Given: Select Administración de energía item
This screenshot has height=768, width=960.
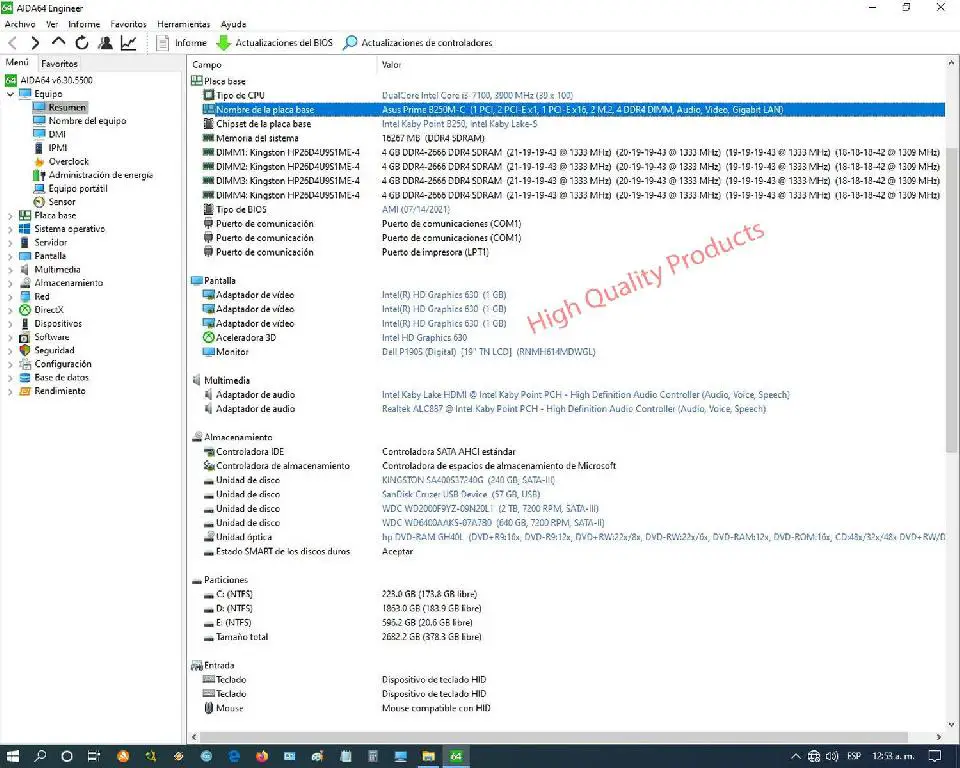Looking at the screenshot, I should pyautogui.click(x=100, y=175).
